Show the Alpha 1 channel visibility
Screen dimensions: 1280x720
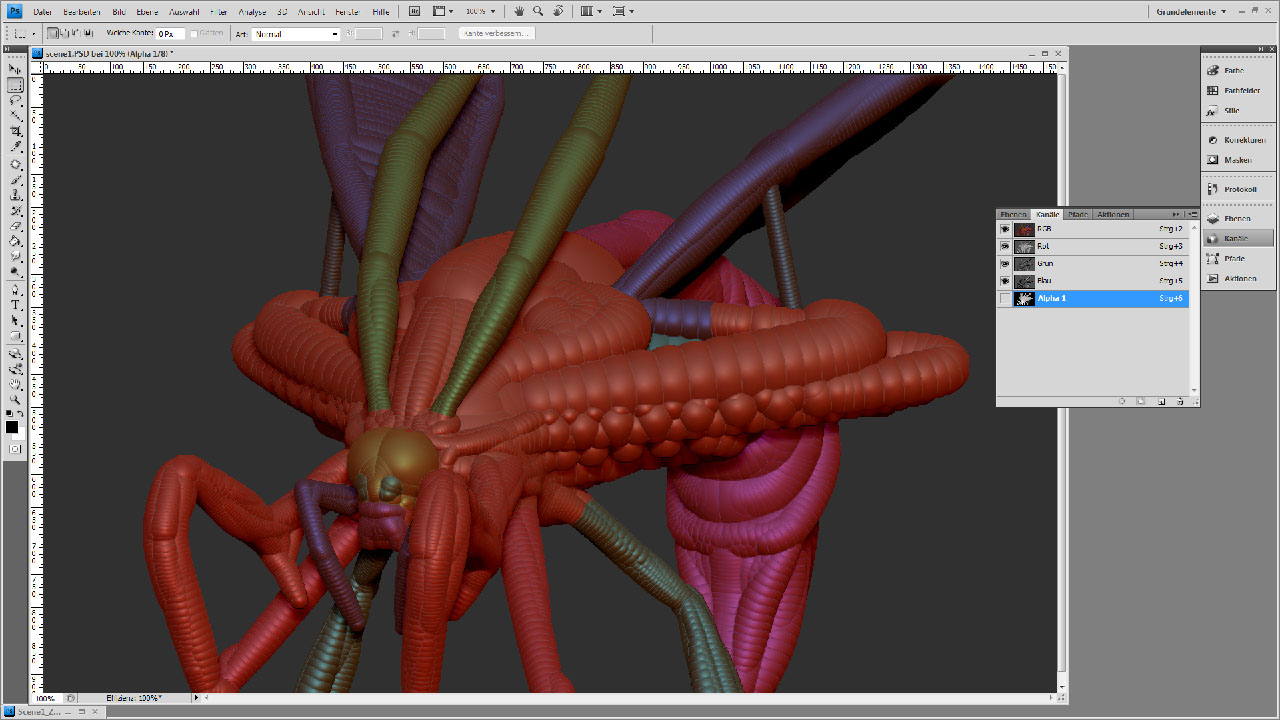(1005, 298)
